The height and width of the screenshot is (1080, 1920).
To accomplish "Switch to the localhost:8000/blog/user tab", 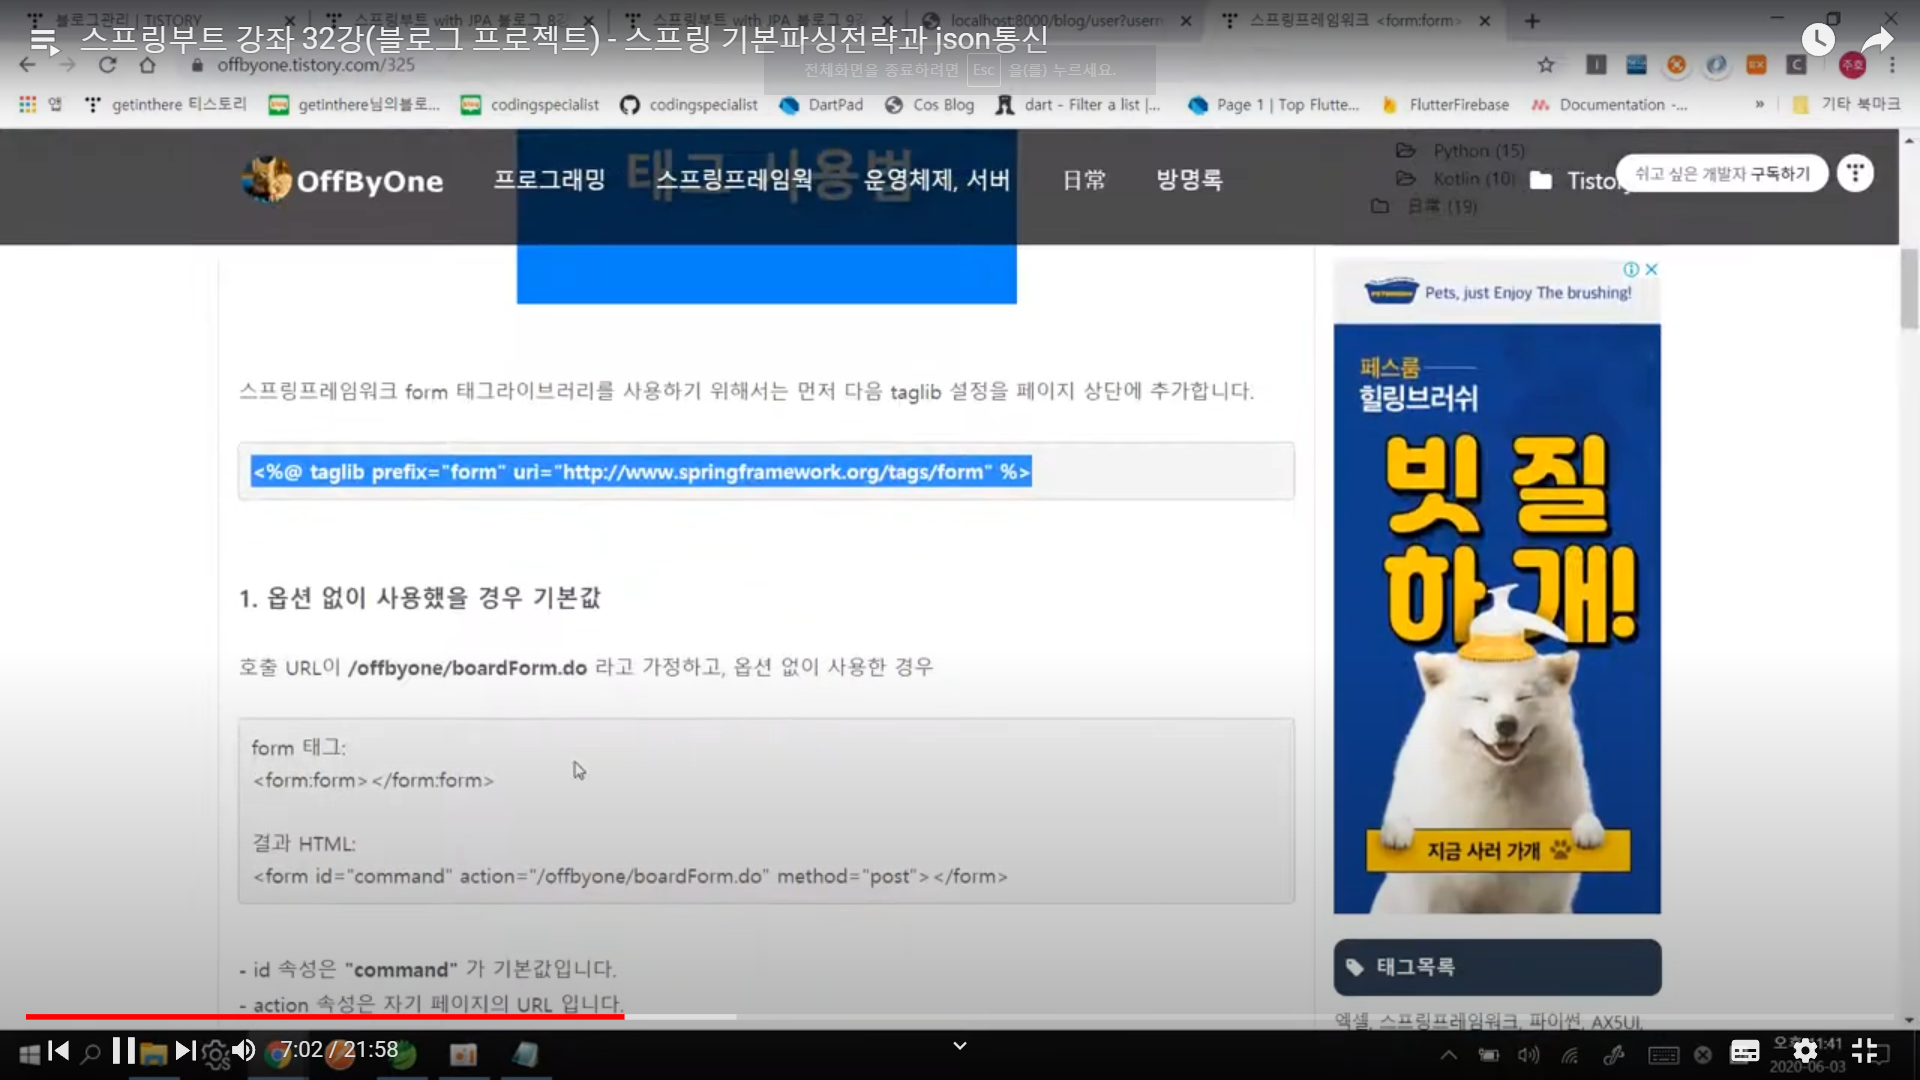I will pyautogui.click(x=1056, y=20).
